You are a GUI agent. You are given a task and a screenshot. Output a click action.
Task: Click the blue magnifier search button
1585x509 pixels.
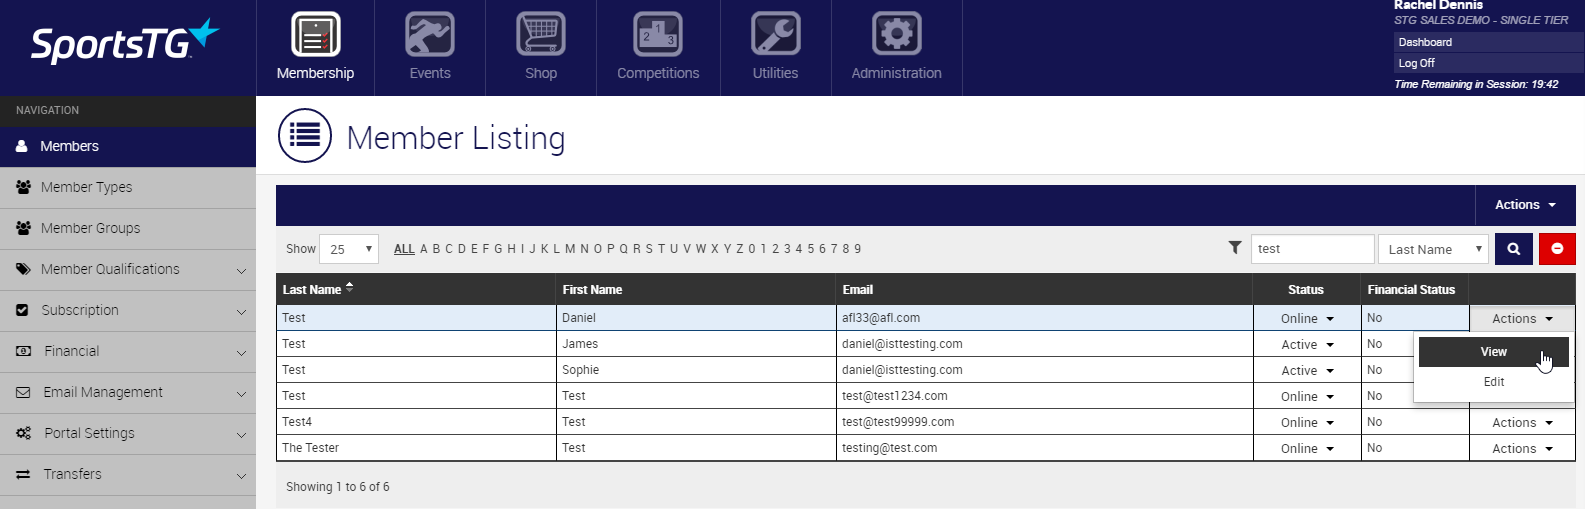pos(1514,249)
